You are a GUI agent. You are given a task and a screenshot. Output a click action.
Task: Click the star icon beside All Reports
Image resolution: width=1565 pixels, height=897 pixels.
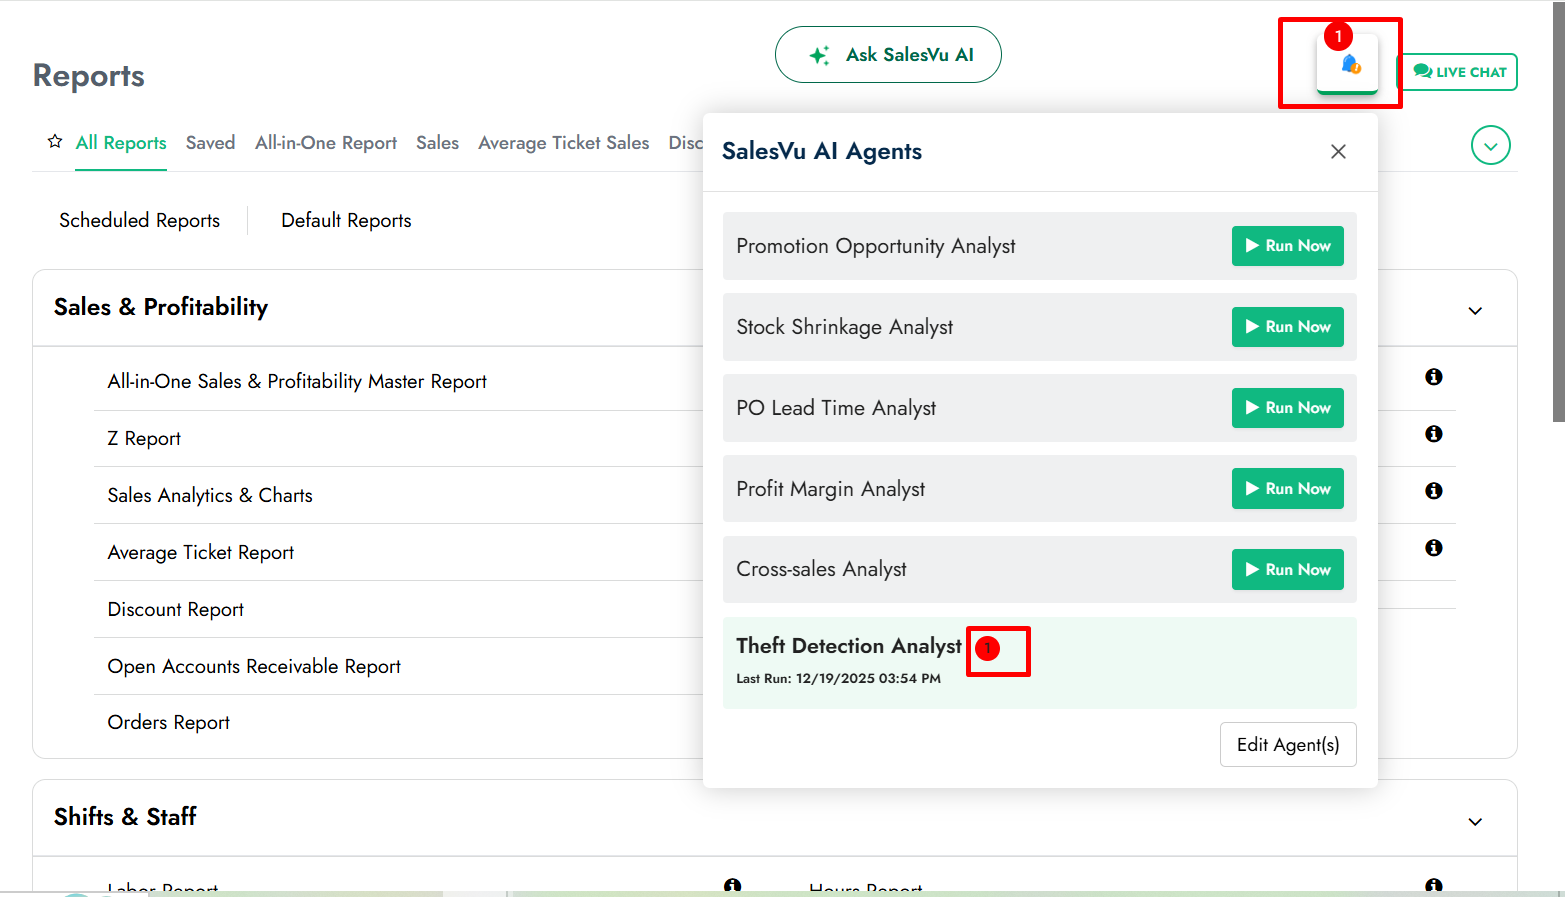(x=55, y=142)
